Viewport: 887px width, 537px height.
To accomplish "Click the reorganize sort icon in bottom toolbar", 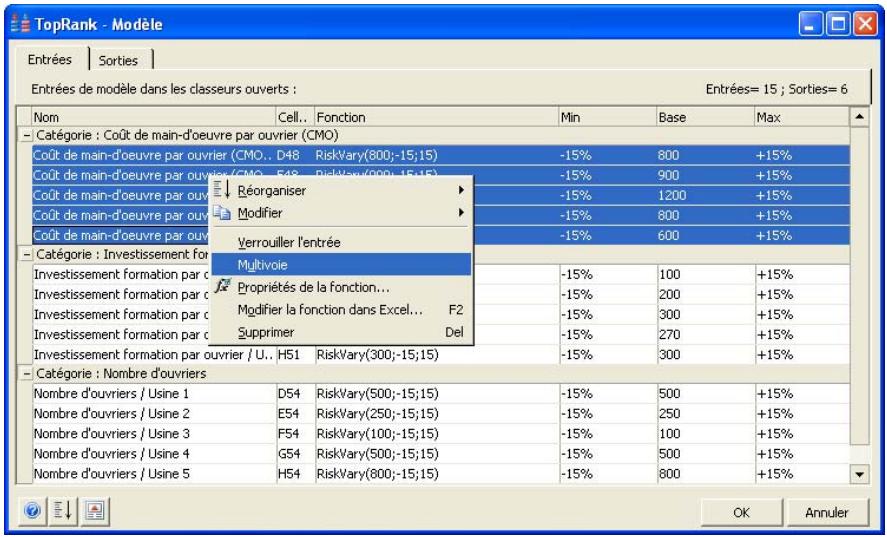I will tap(63, 511).
